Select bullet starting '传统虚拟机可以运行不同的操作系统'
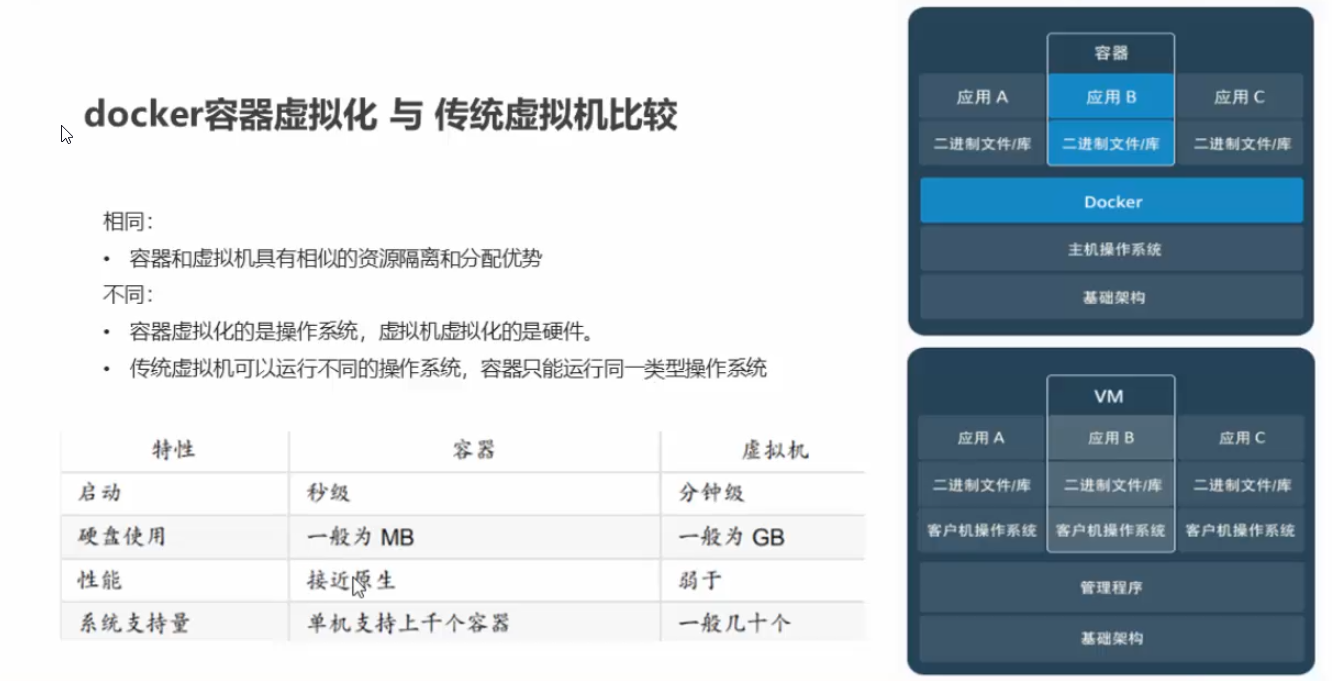 point(448,368)
